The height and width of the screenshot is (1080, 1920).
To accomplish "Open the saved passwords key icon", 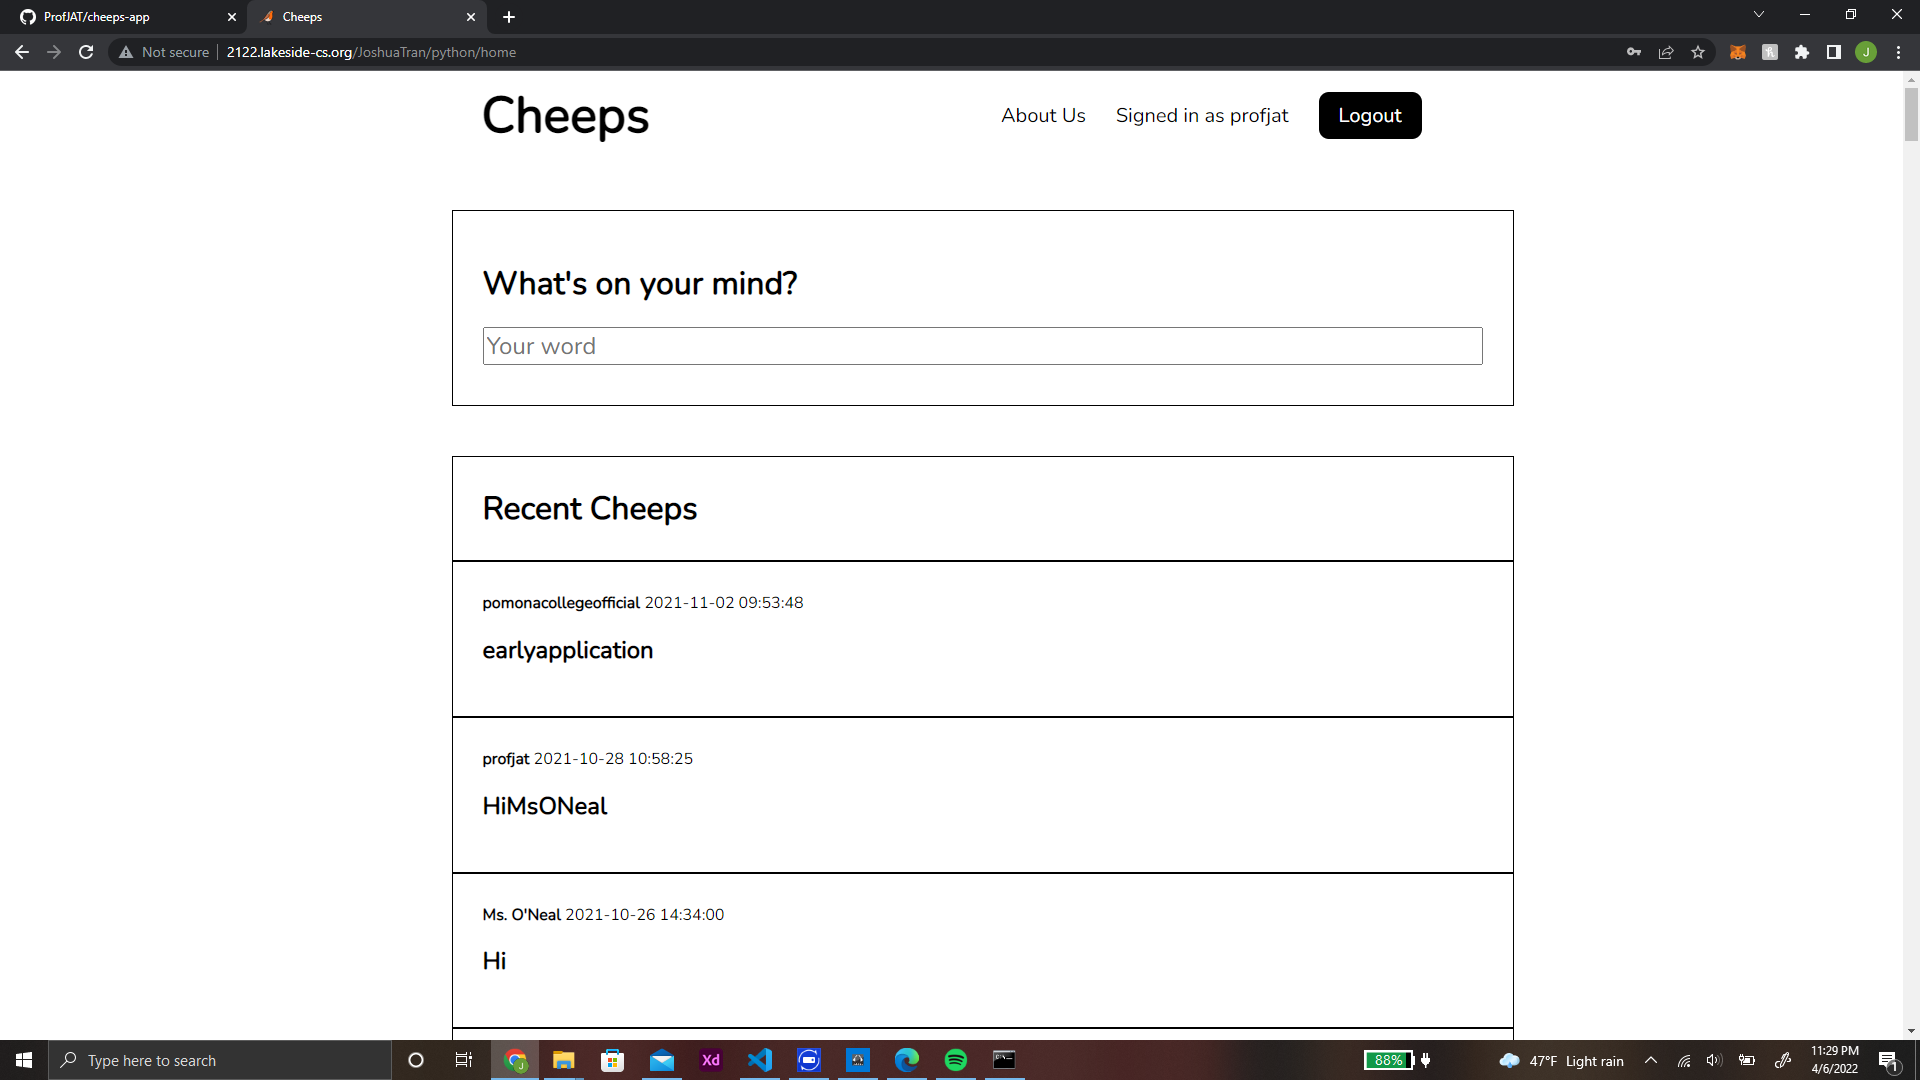I will [x=1634, y=52].
